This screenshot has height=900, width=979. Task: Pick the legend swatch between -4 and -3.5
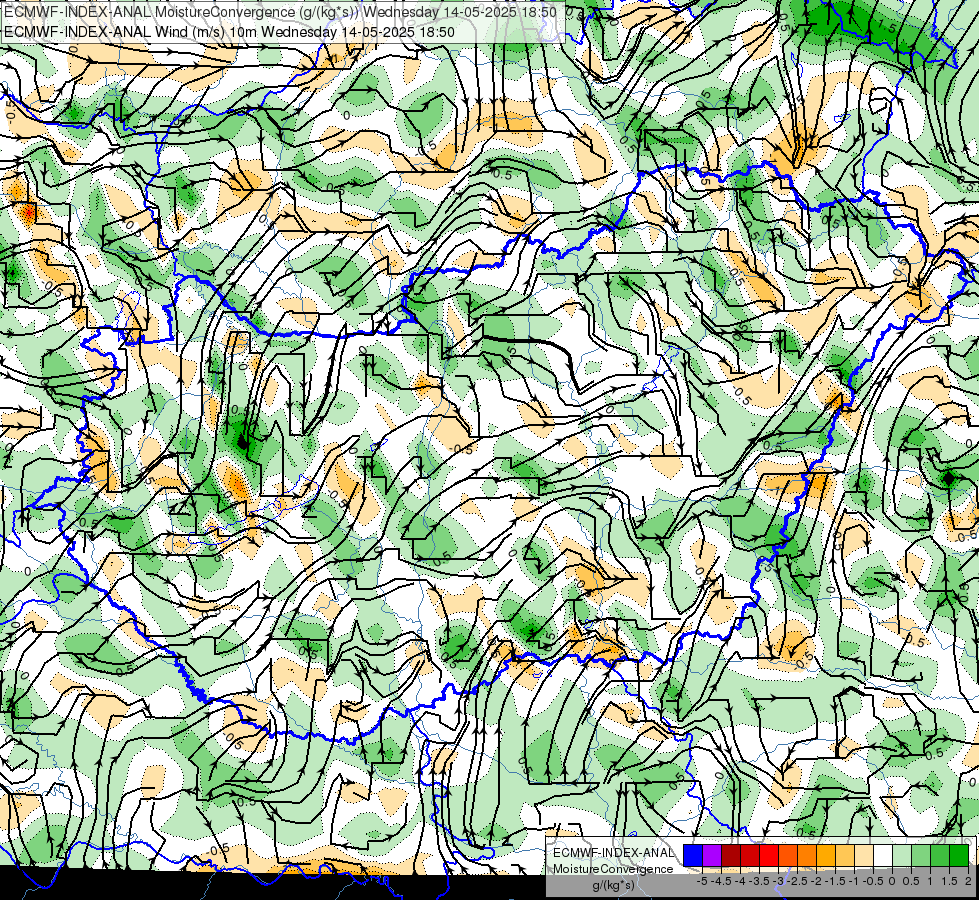point(750,855)
